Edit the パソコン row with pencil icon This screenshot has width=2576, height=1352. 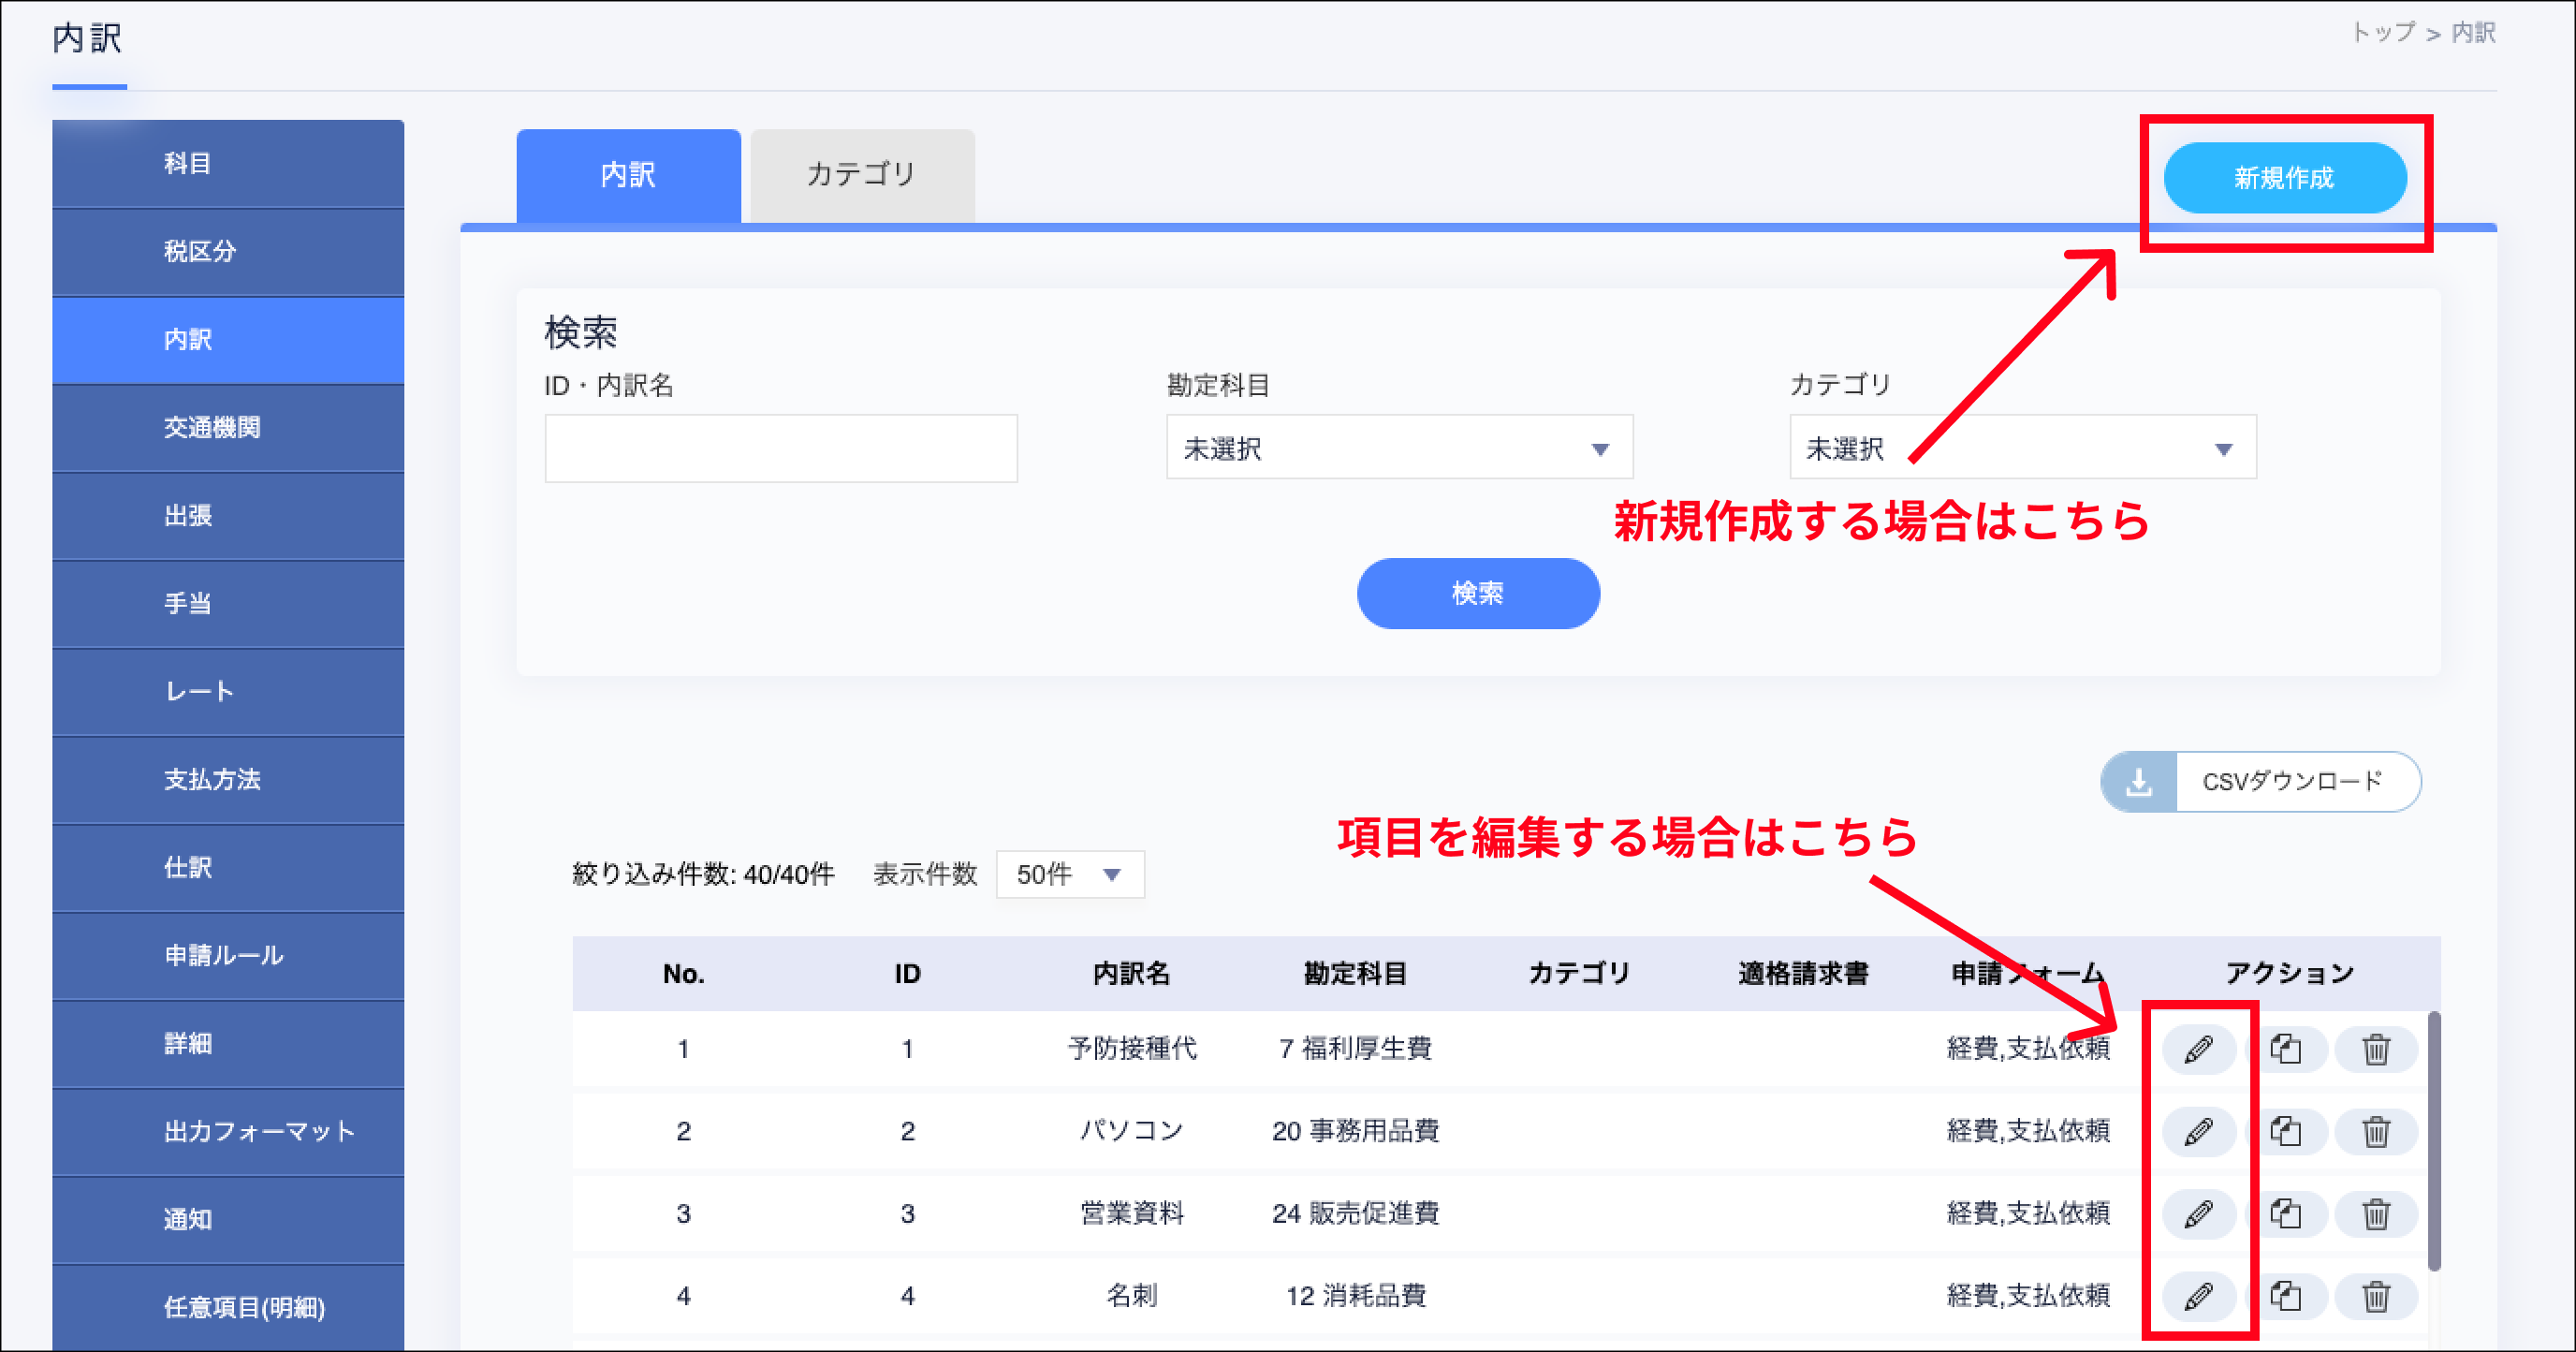pyautogui.click(x=2198, y=1131)
